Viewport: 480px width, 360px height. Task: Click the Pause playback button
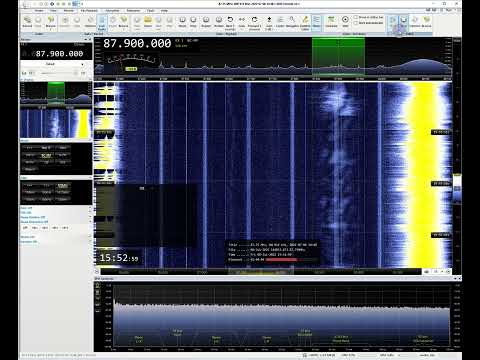click(182, 21)
